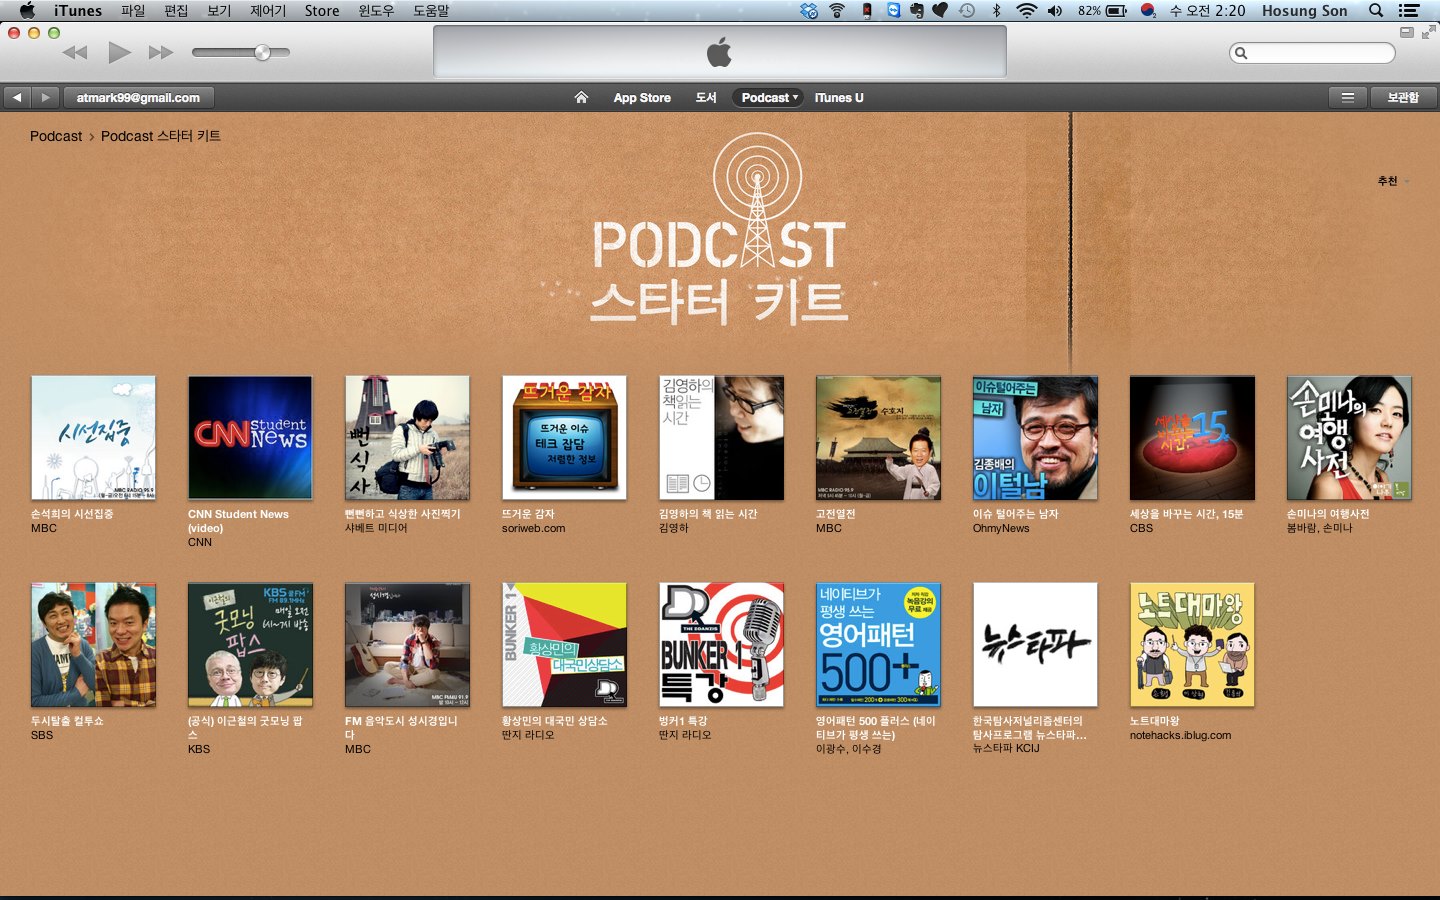Open the 손석희의 시선집중 podcast artwork
1440x900 pixels.
(93, 438)
